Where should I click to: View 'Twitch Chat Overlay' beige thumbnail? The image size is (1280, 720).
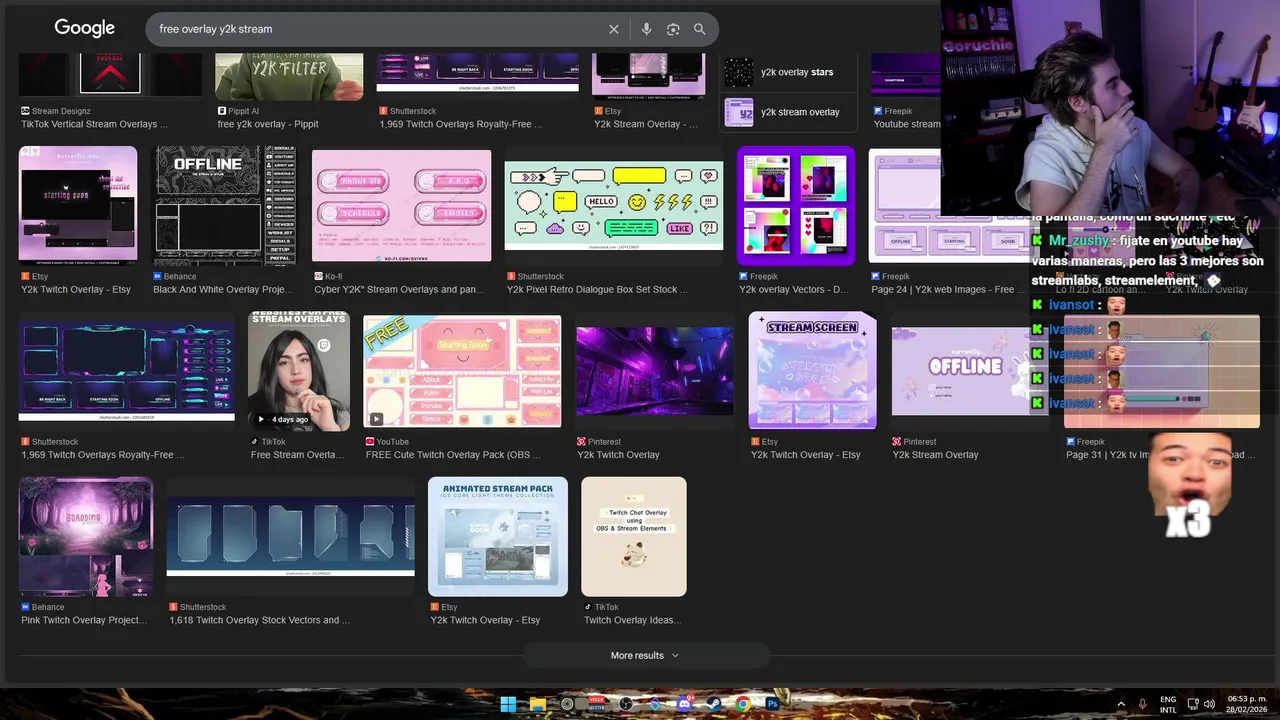click(634, 537)
